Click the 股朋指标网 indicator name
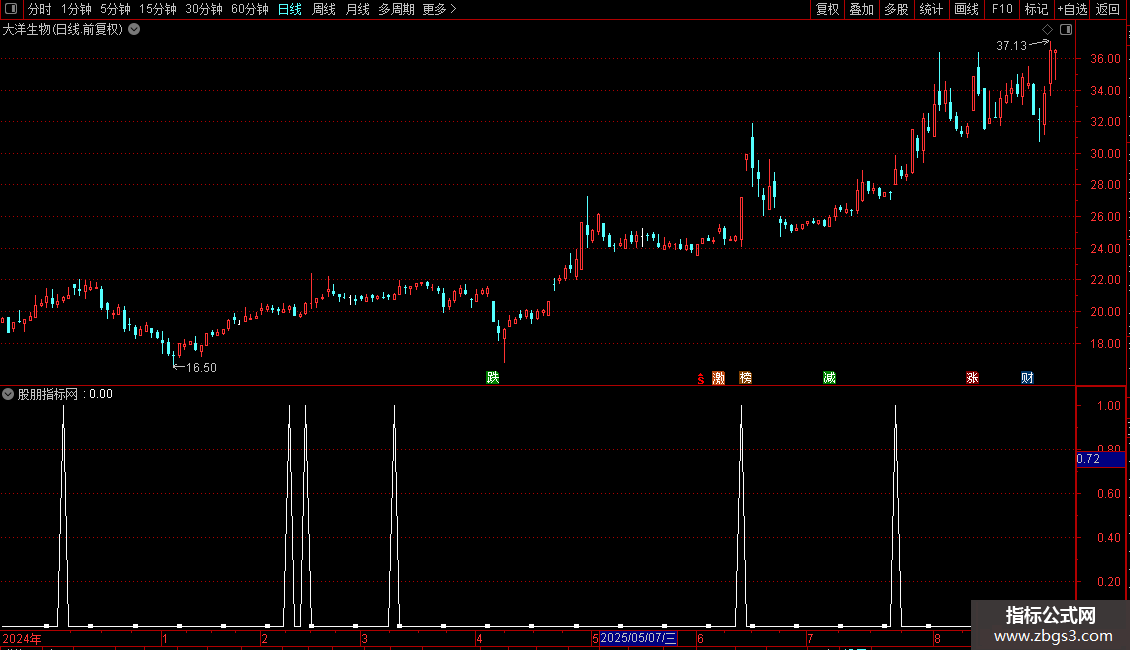The height and width of the screenshot is (650, 1130). [x=48, y=394]
